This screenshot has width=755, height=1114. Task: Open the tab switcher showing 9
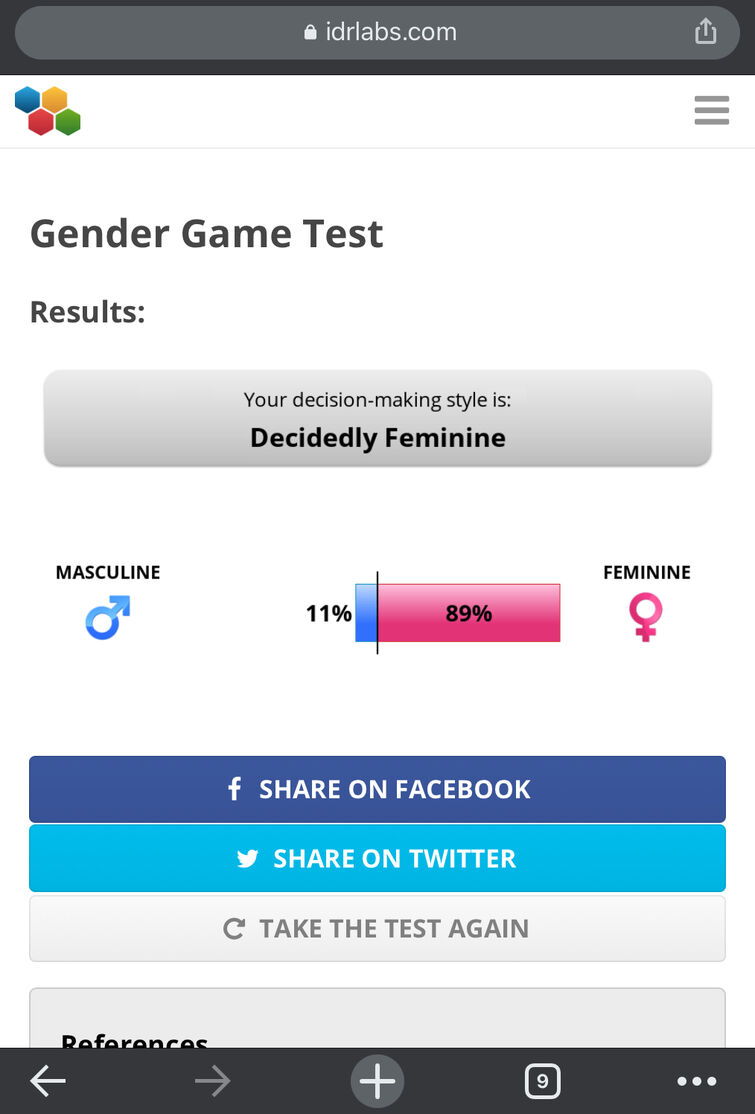click(x=542, y=1080)
